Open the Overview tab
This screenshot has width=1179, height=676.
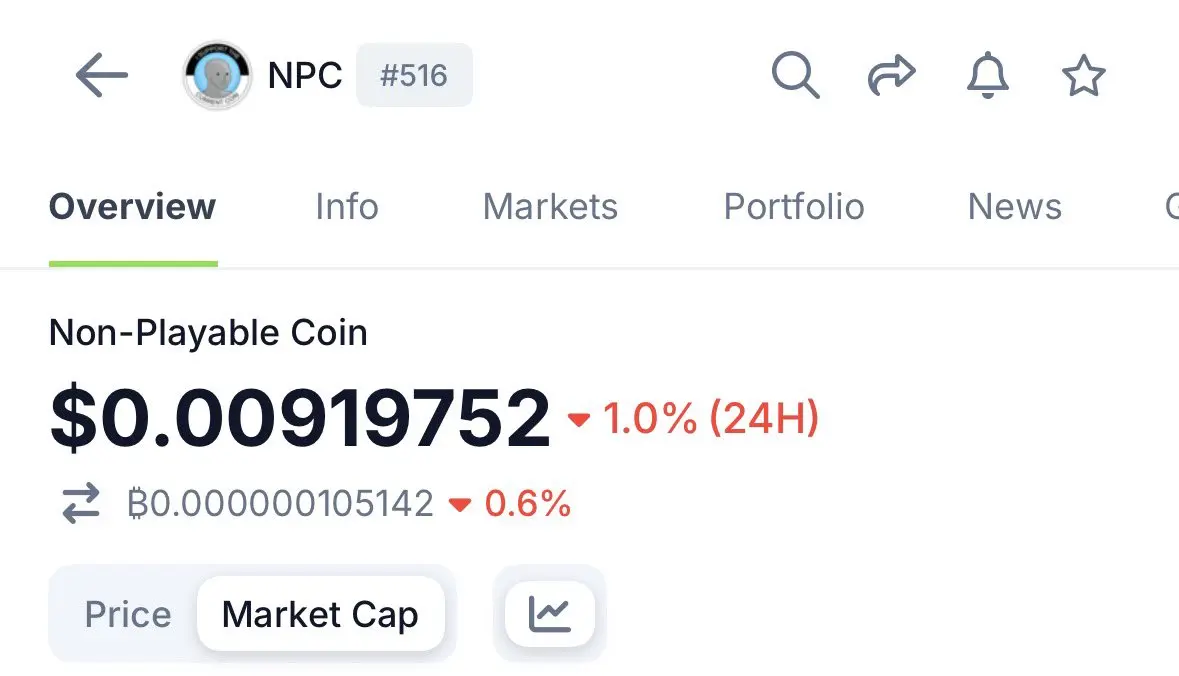tap(132, 207)
